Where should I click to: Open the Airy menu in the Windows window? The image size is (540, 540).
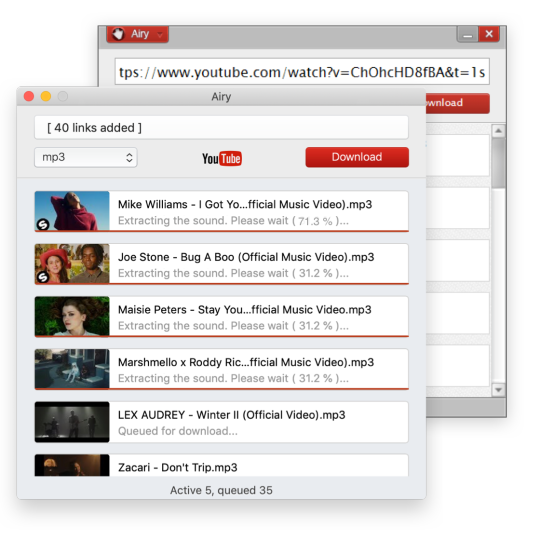pyautogui.click(x=137, y=34)
